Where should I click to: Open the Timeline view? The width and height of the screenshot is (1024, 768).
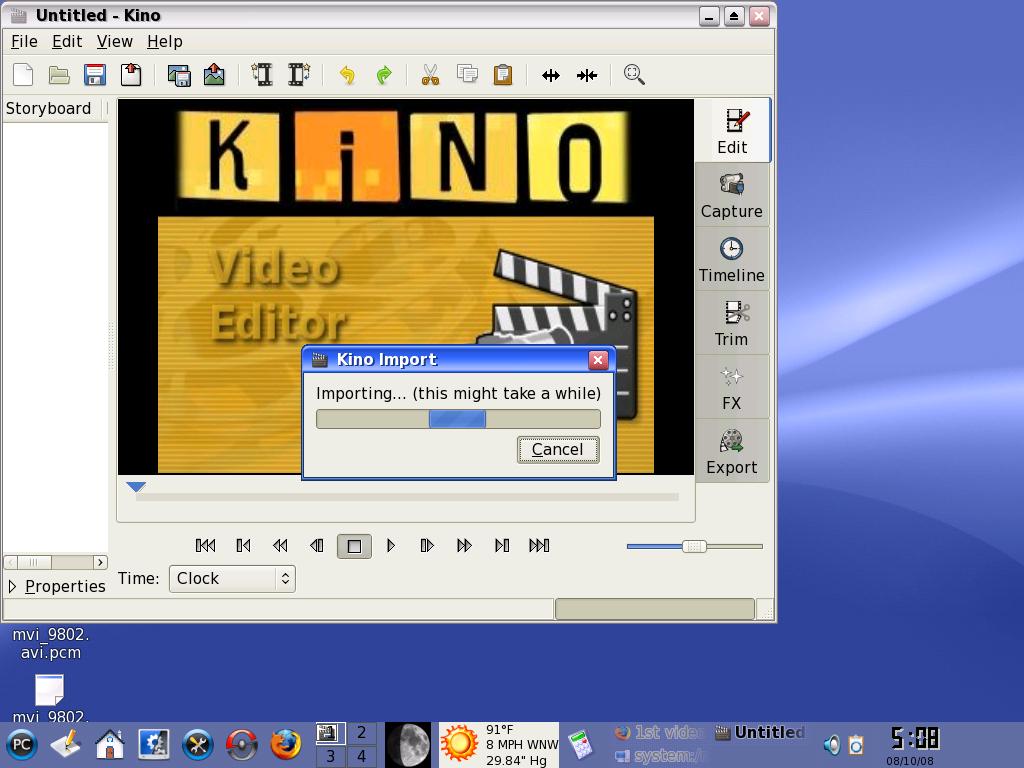click(731, 259)
